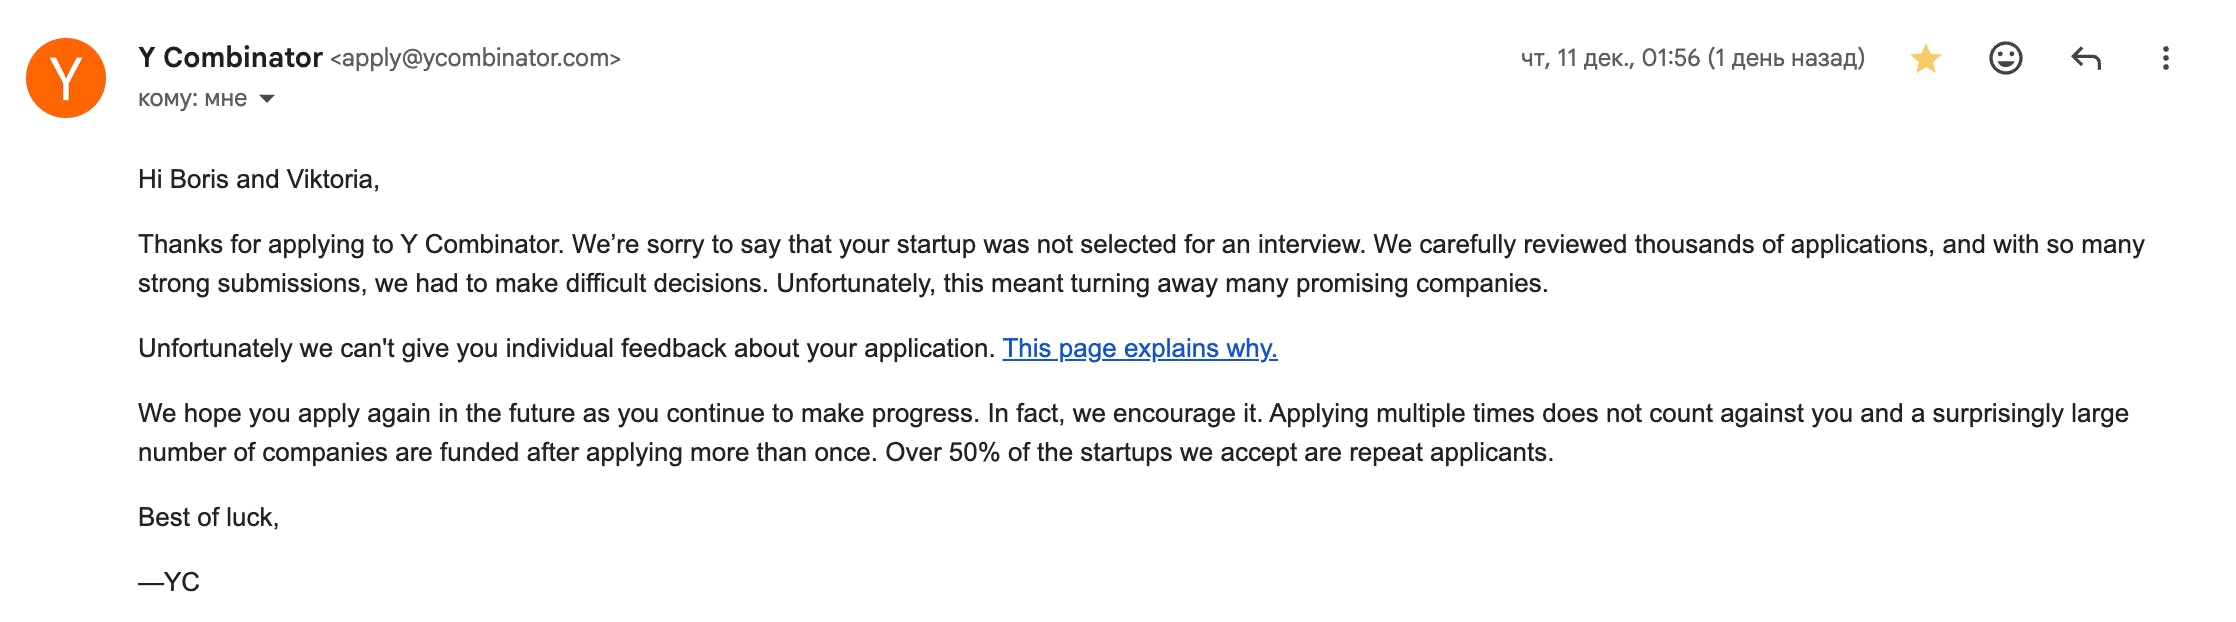Reply to the Y Combinator email
This screenshot has height=622, width=2236.
click(2085, 59)
